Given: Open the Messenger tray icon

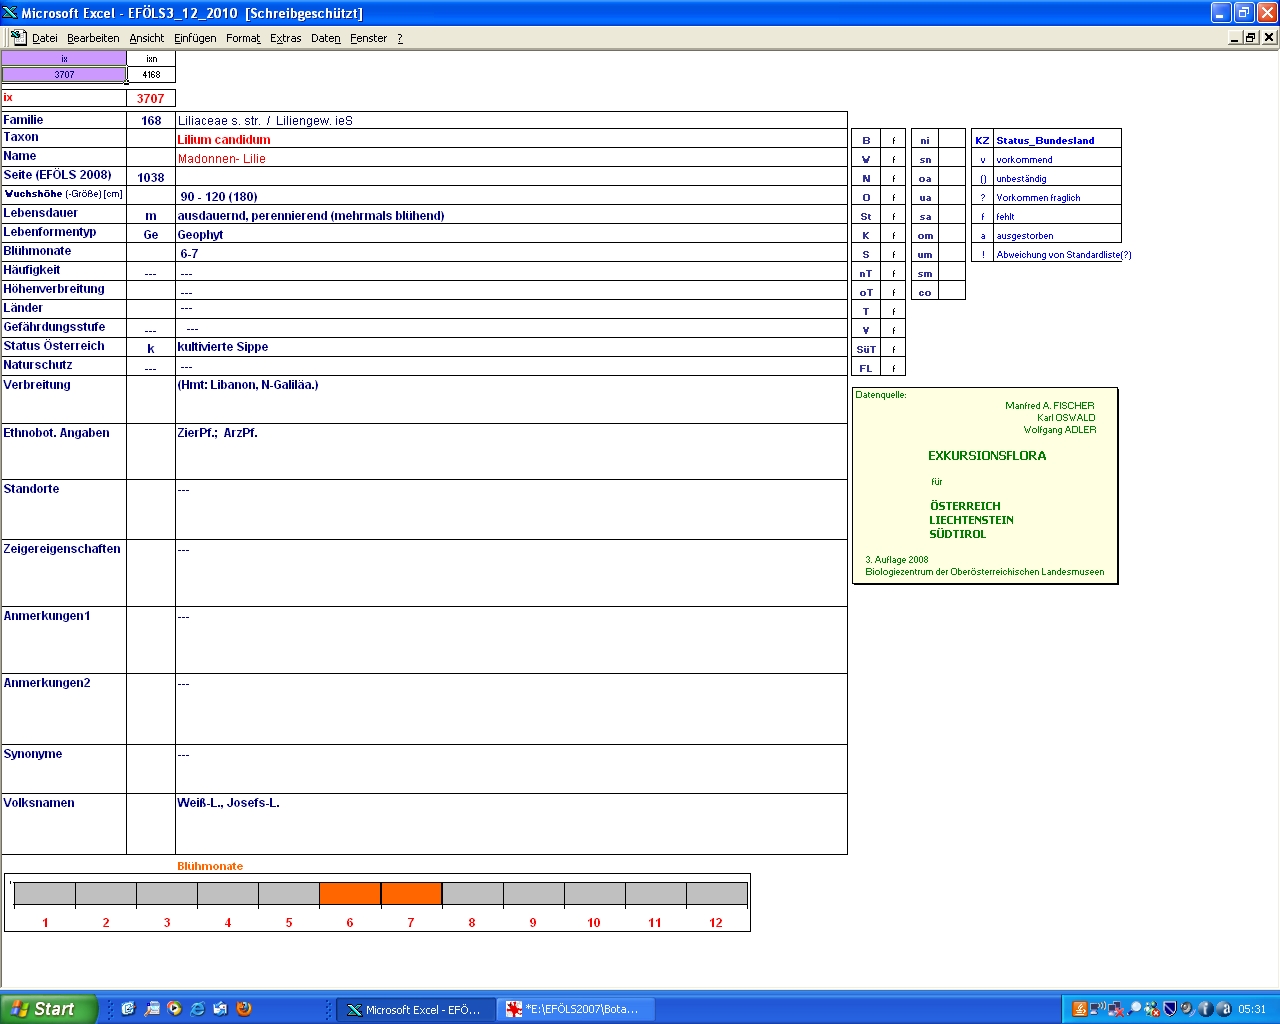Looking at the screenshot, I should [1152, 1009].
